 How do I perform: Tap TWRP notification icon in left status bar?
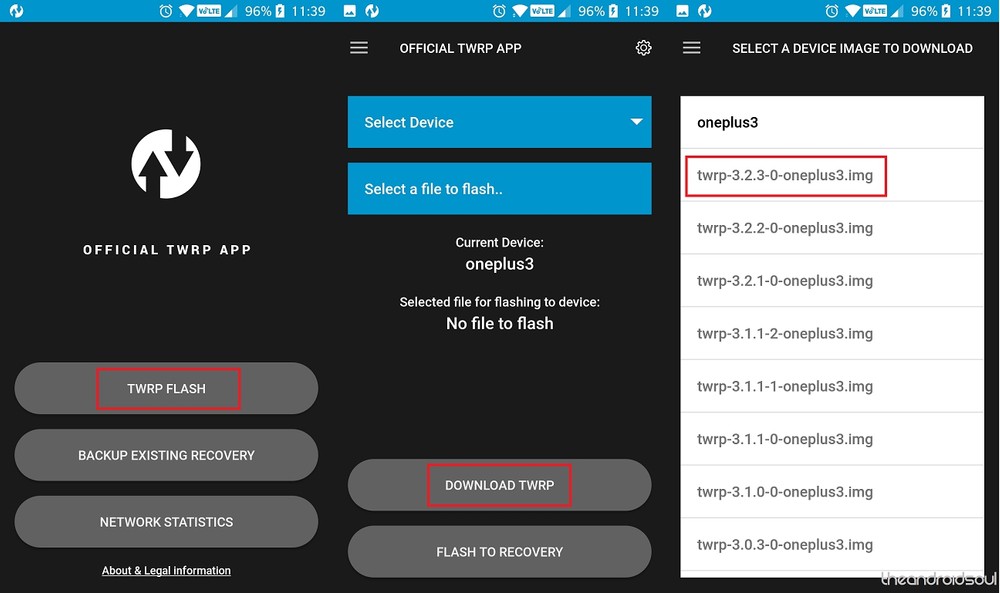point(17,11)
